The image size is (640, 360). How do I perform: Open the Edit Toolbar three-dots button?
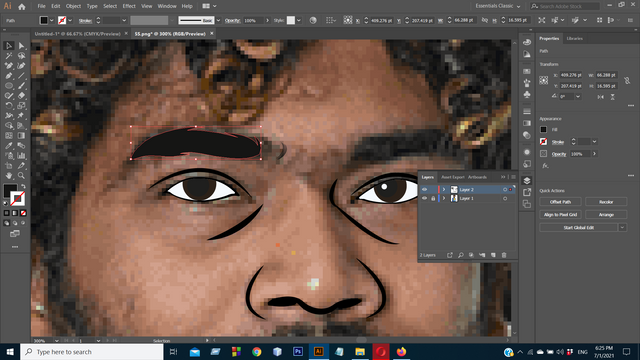click(15, 247)
